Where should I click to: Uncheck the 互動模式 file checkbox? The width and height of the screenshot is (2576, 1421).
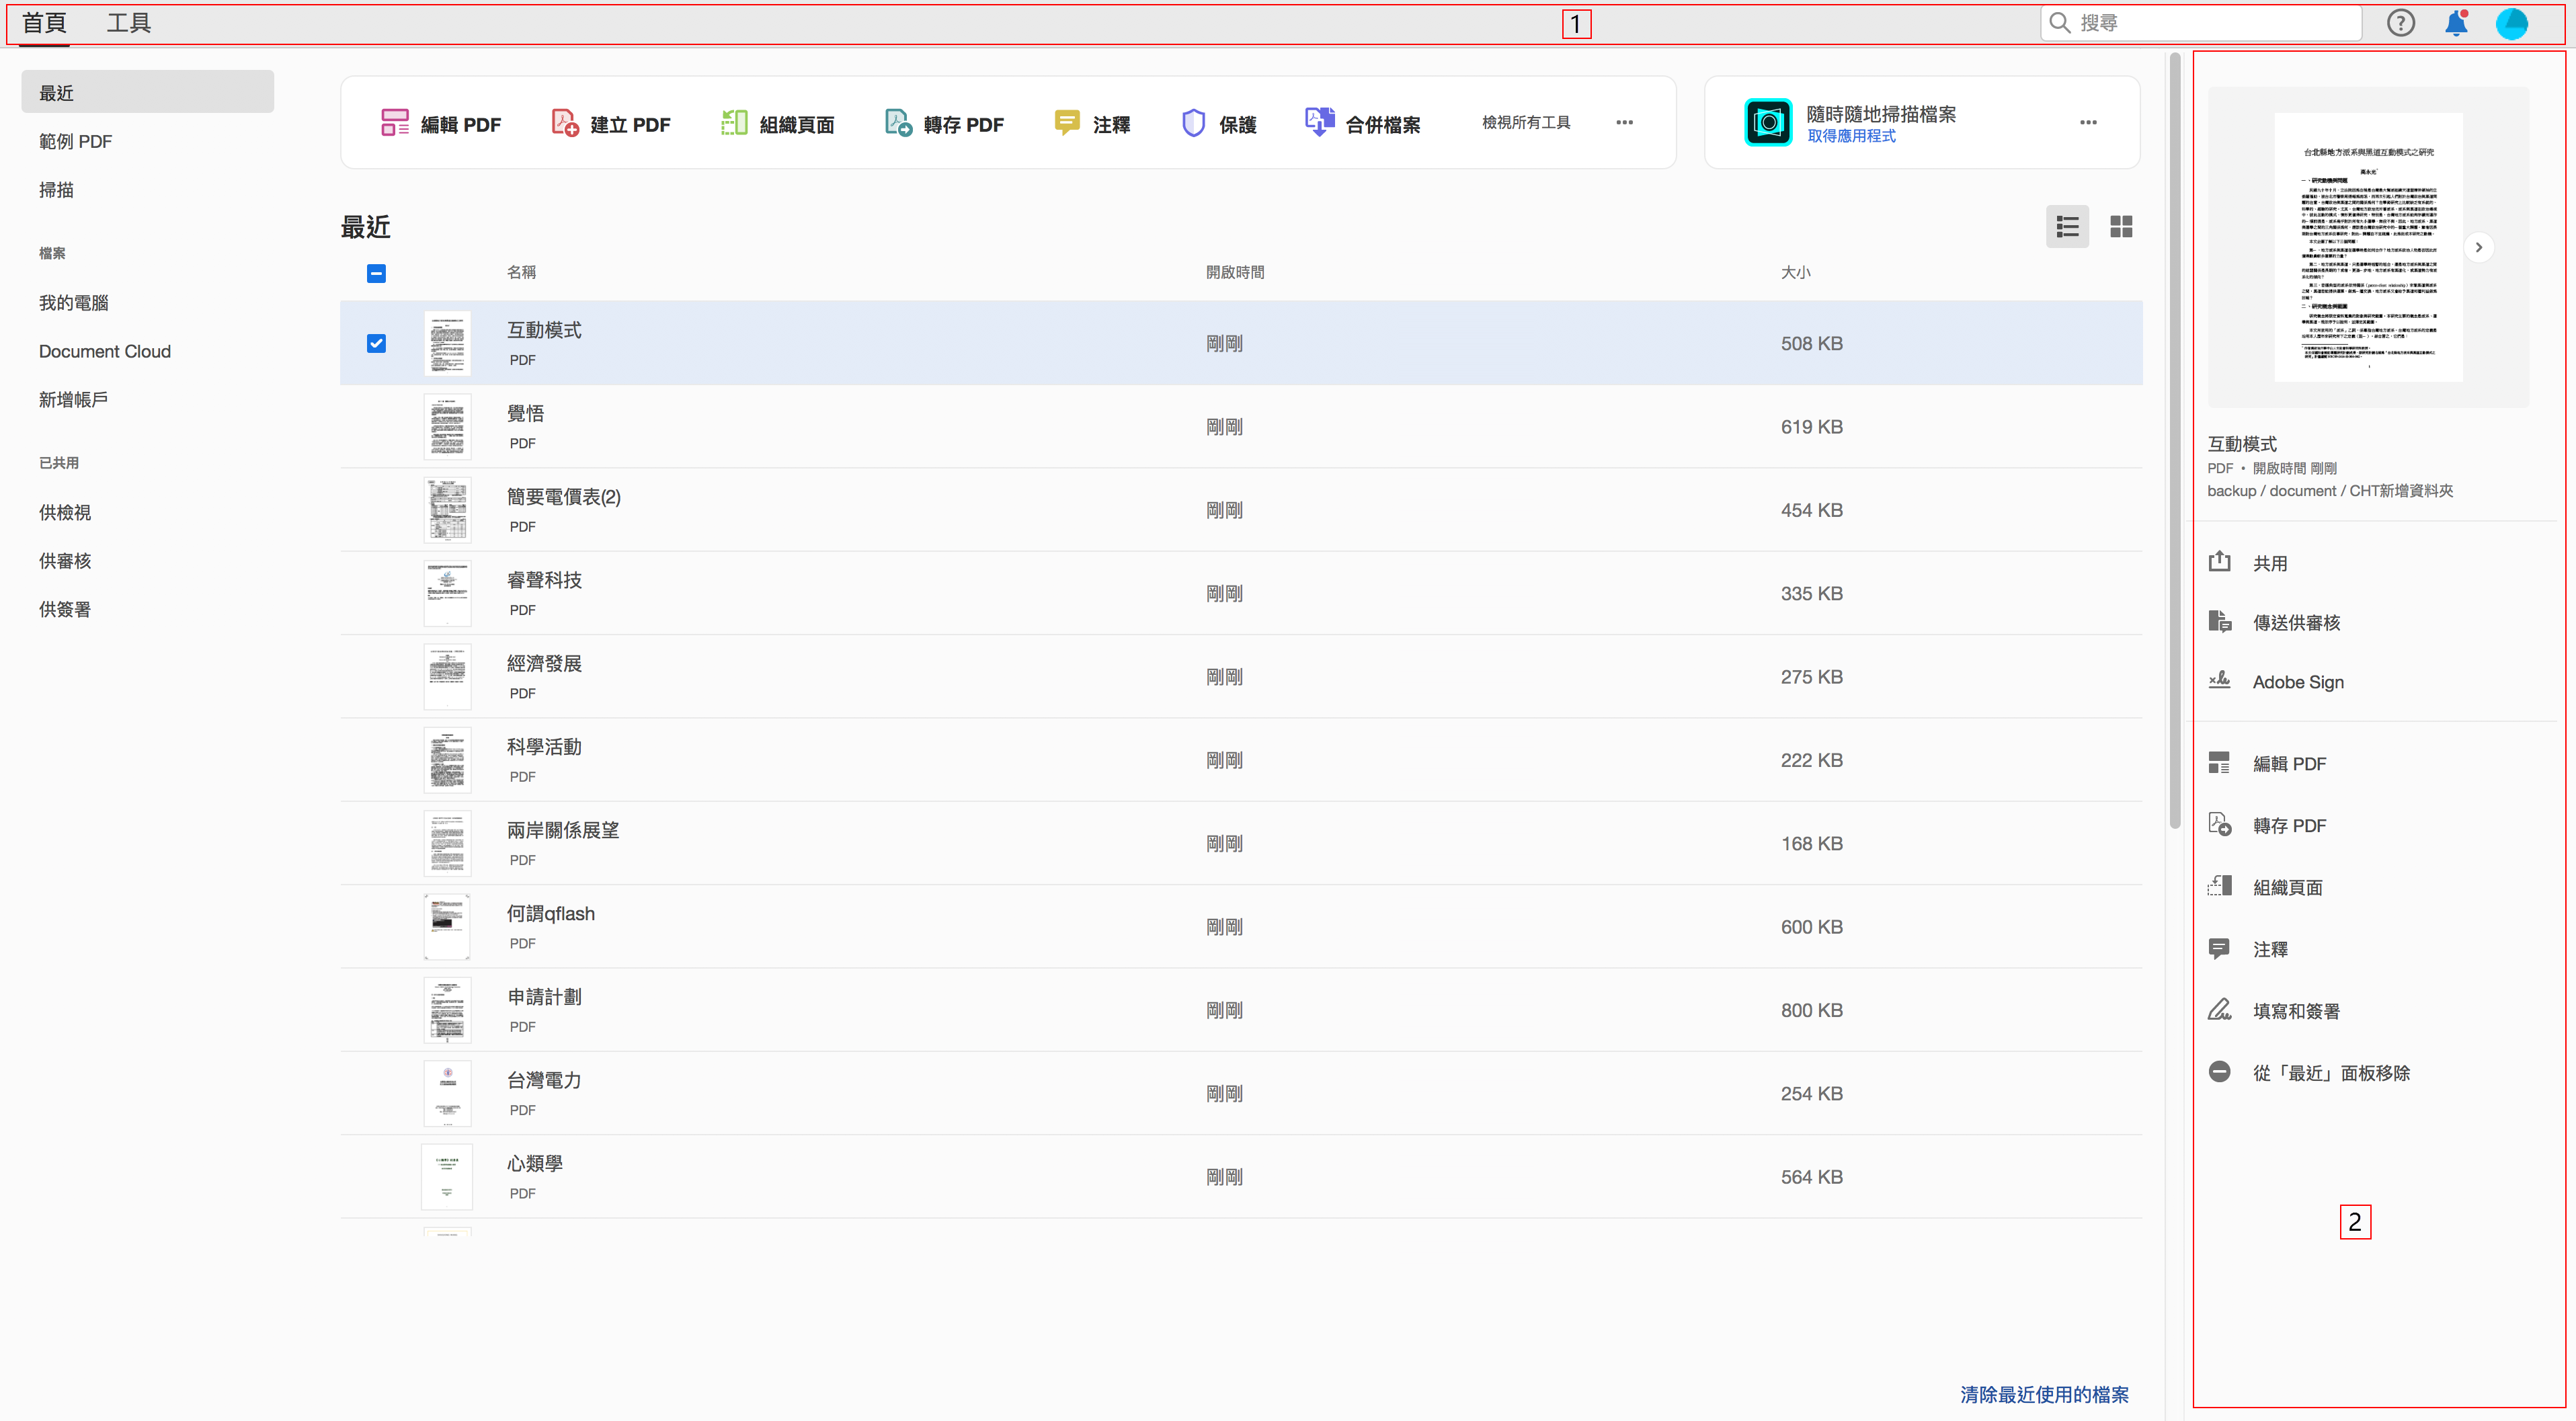(x=376, y=343)
